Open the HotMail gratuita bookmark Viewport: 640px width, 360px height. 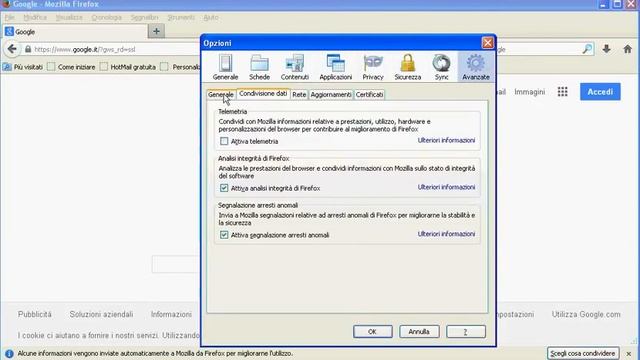(128, 67)
